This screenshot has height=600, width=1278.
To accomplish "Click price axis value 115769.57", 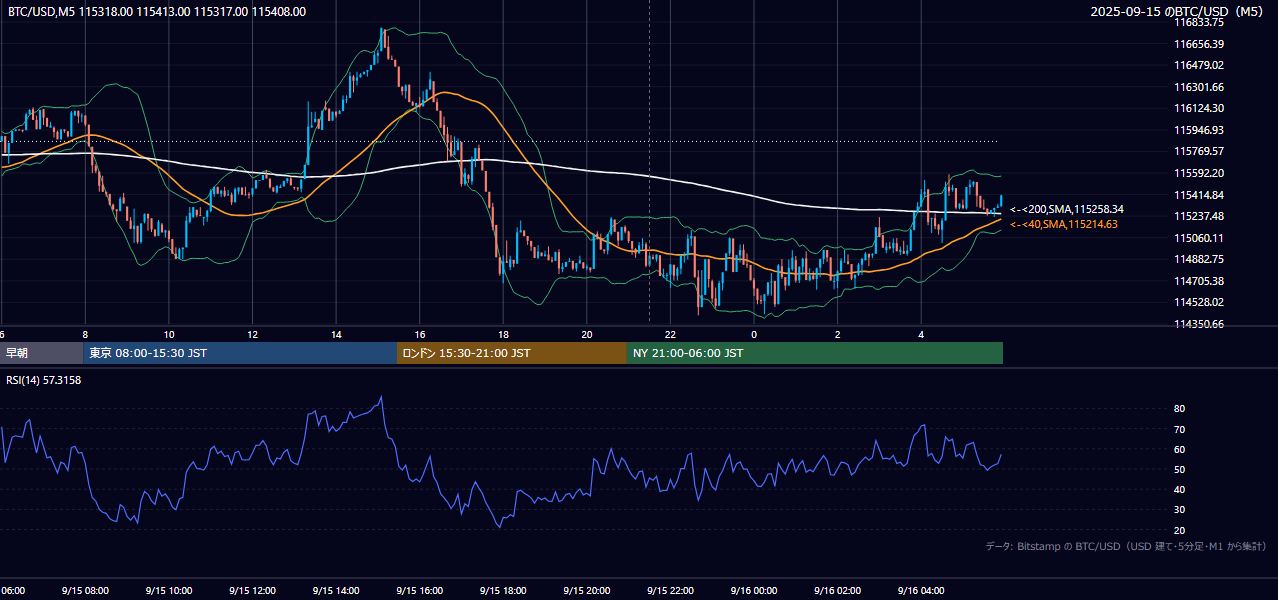I will coord(1199,151).
